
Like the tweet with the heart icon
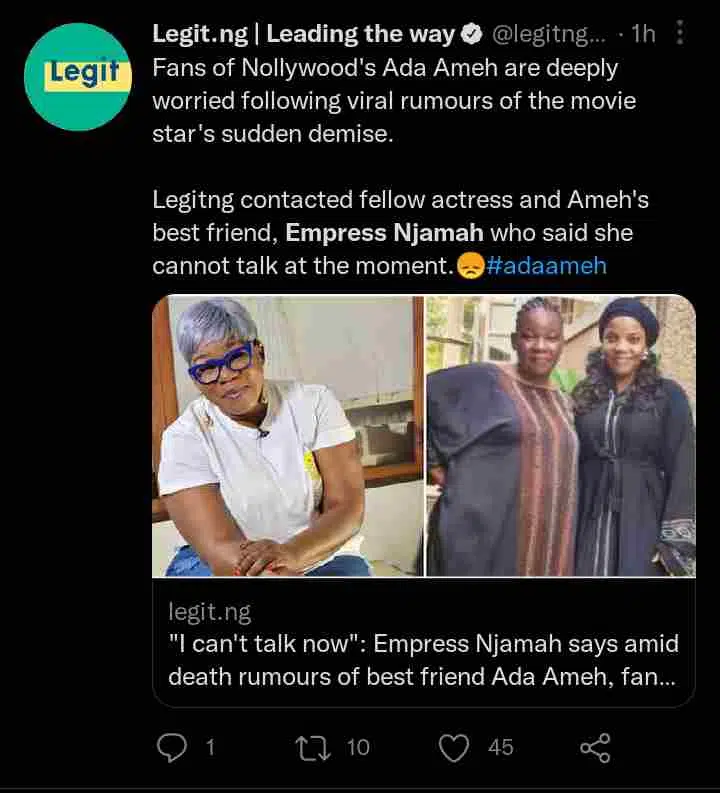pyautogui.click(x=455, y=747)
